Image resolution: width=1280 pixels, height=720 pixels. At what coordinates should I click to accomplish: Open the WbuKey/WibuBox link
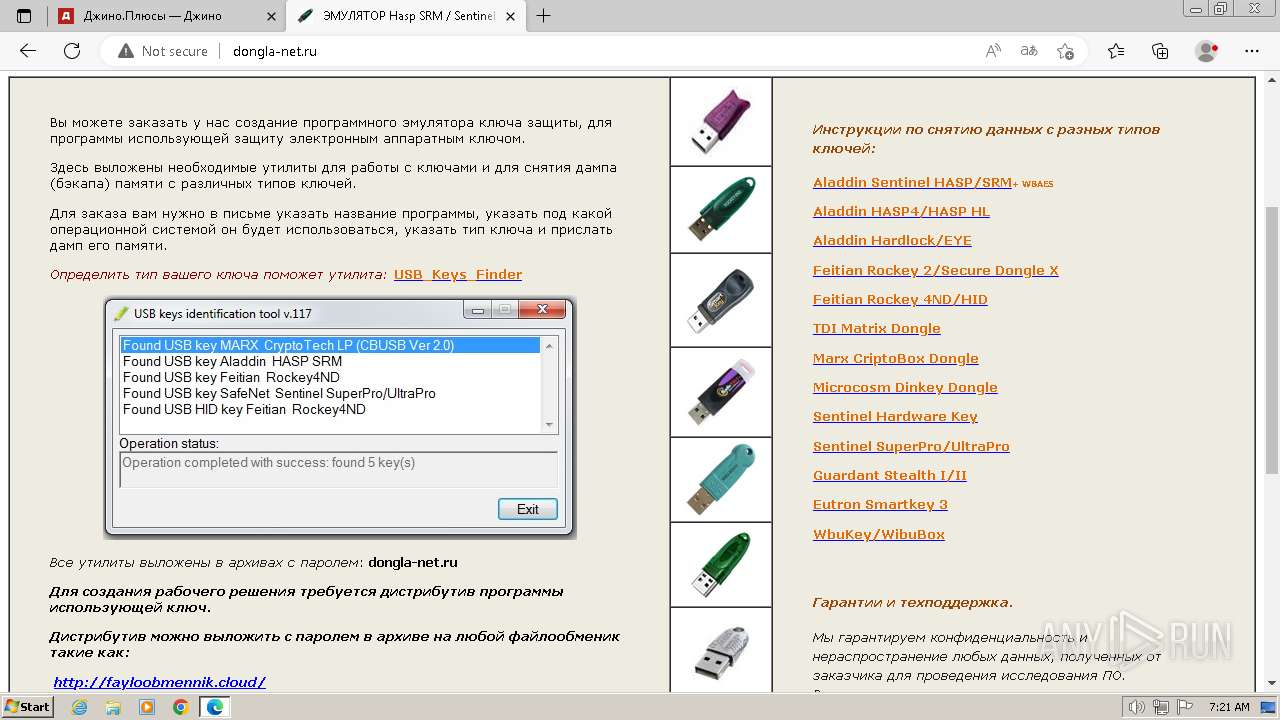tap(879, 535)
